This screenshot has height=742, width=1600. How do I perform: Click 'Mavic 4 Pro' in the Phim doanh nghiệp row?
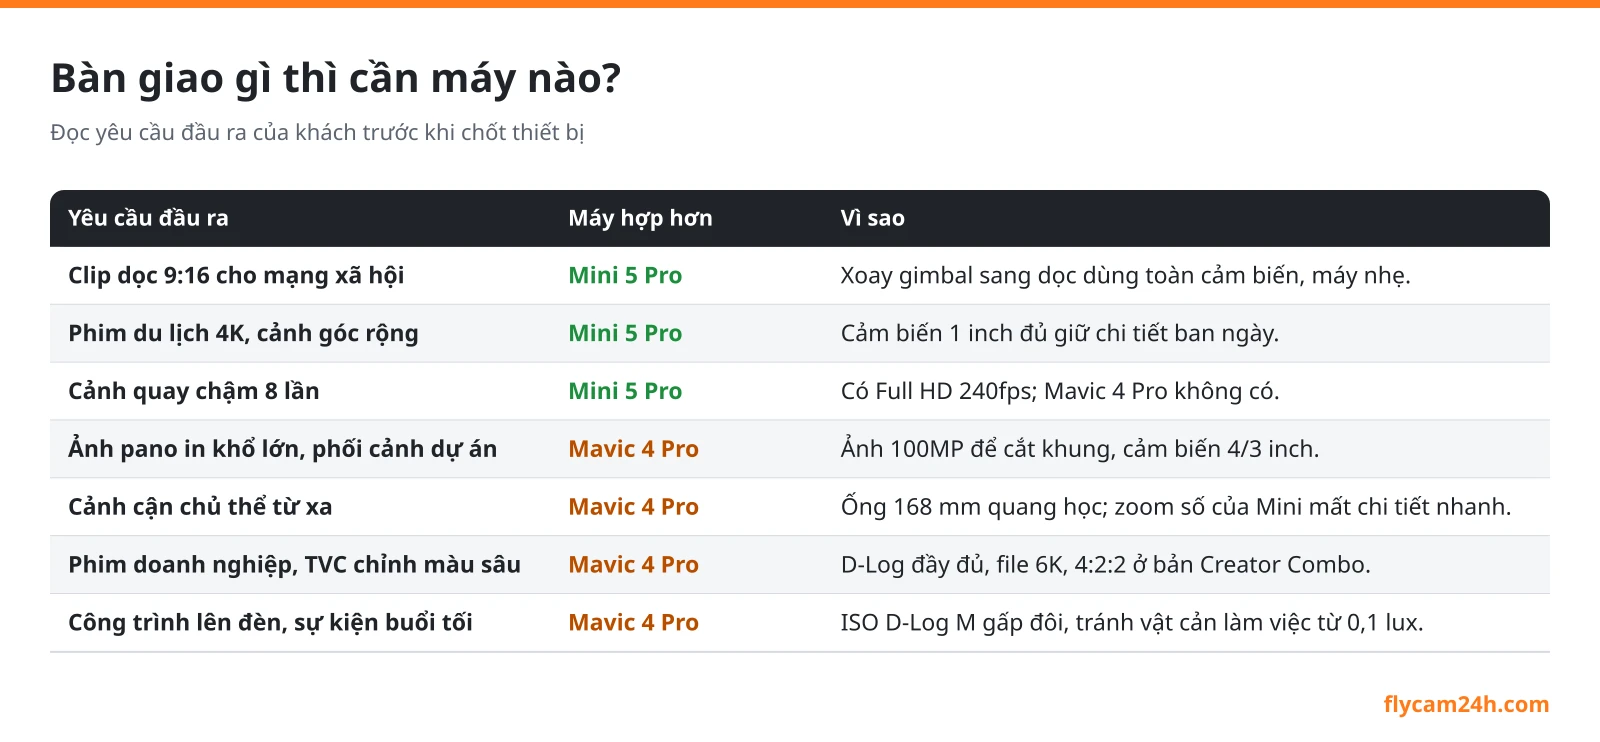(x=633, y=566)
